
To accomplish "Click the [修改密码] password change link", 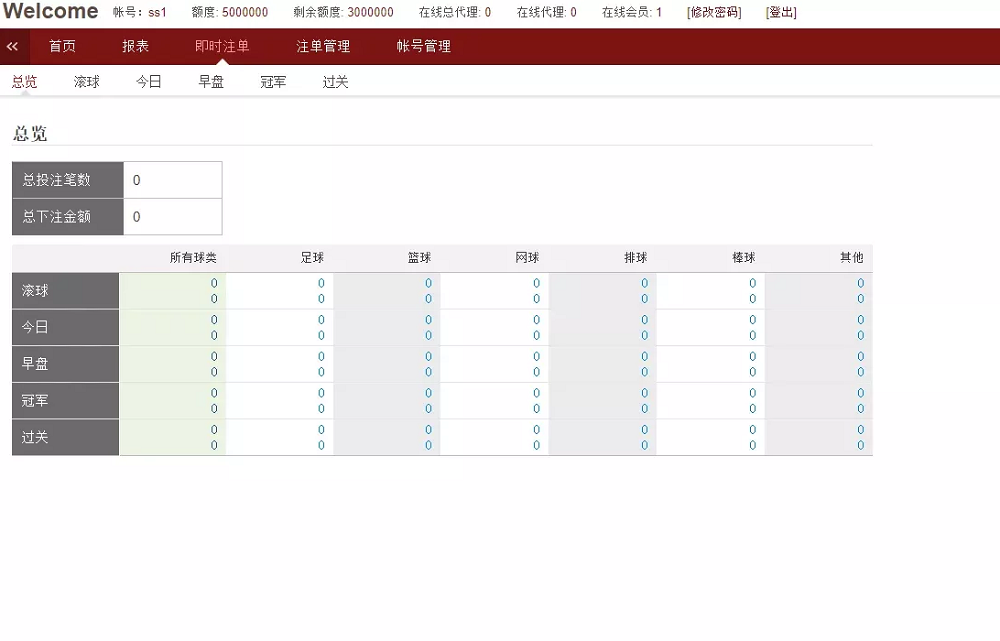I will click(x=712, y=12).
